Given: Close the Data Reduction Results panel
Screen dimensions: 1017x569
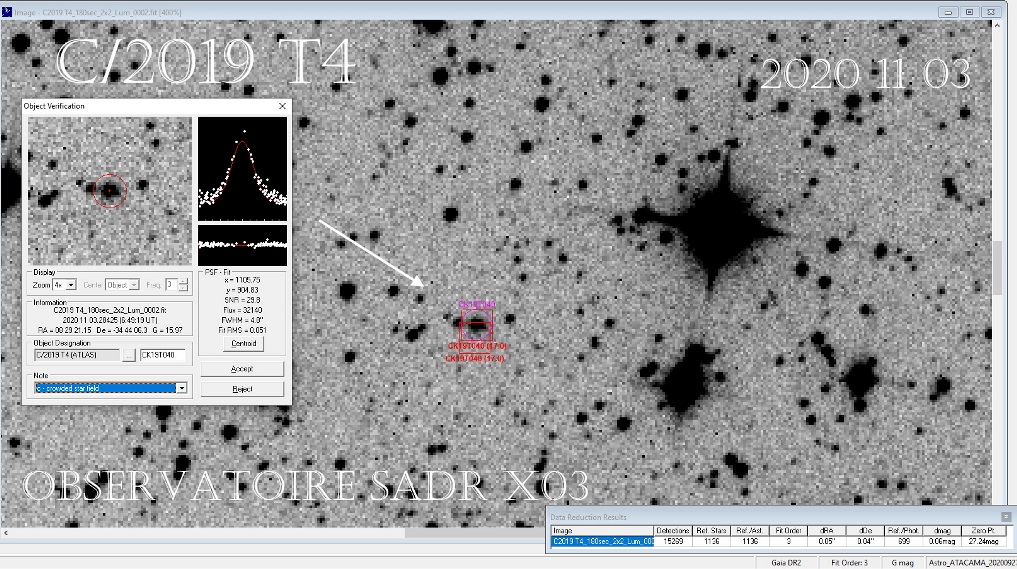Looking at the screenshot, I should coord(1006,516).
